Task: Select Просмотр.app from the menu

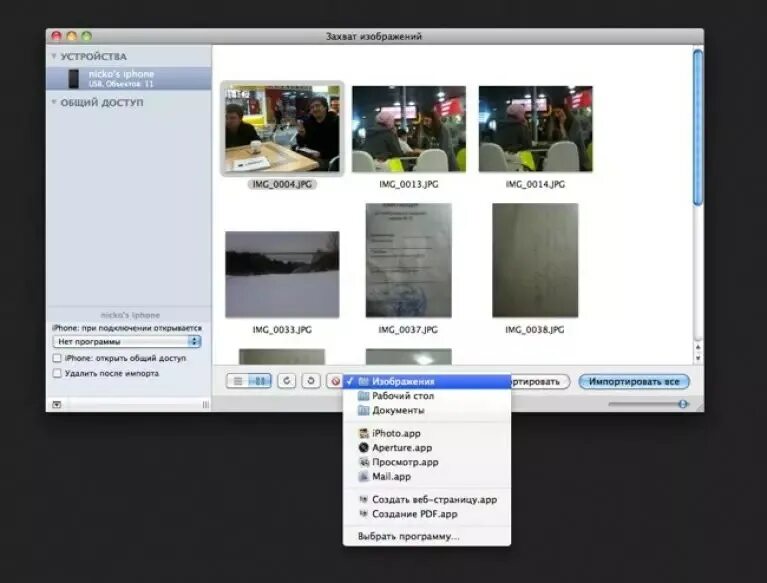Action: [427, 462]
